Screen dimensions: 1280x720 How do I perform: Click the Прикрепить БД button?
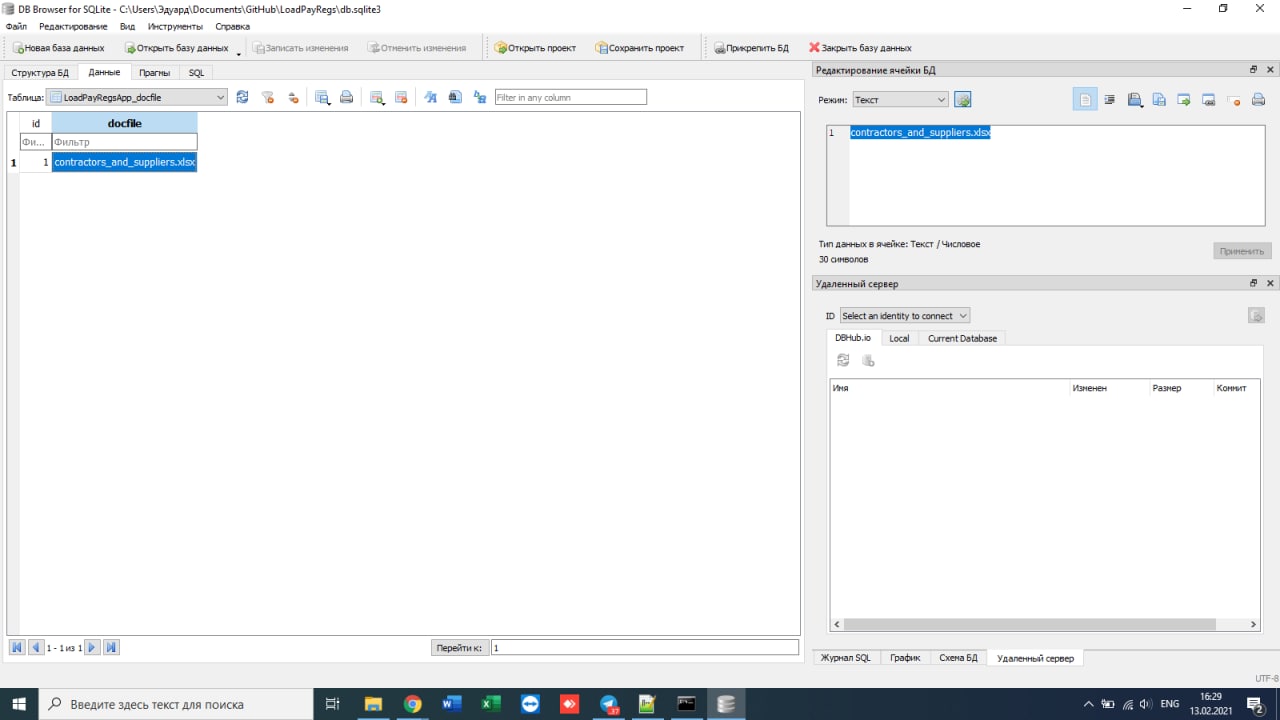tap(751, 48)
